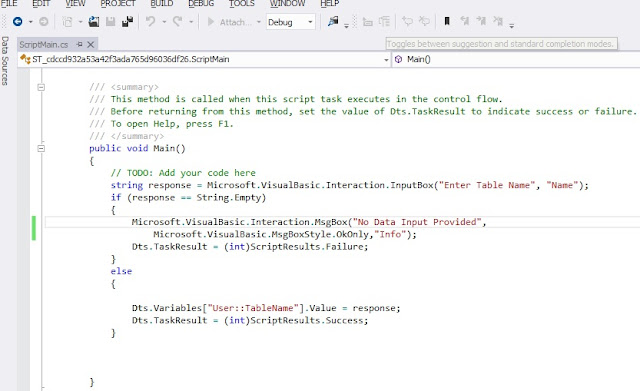
Task: Click the line 'public void Main()'
Action: [x=137, y=148]
